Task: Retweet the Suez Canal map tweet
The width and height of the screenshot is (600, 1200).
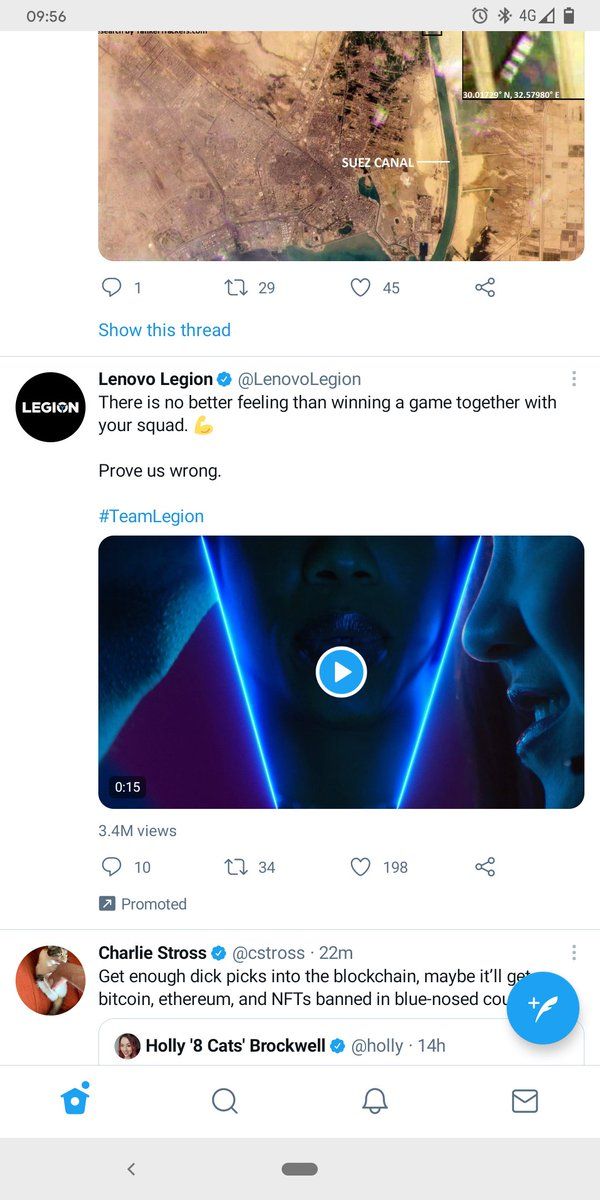Action: (237, 288)
